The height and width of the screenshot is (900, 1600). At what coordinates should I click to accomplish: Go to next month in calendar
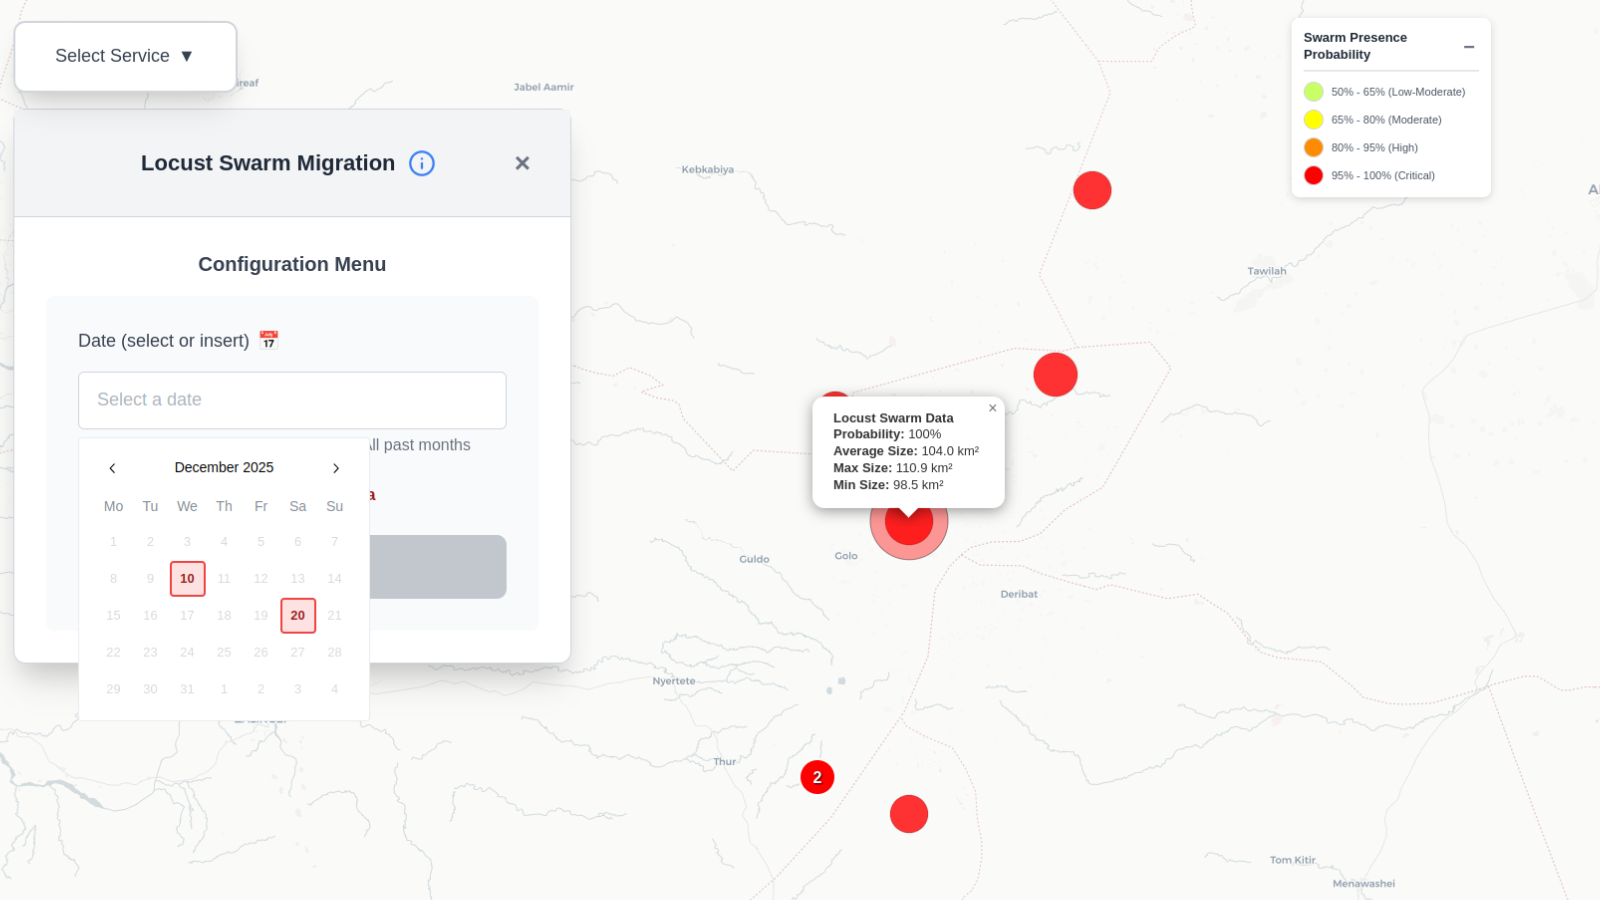point(336,468)
